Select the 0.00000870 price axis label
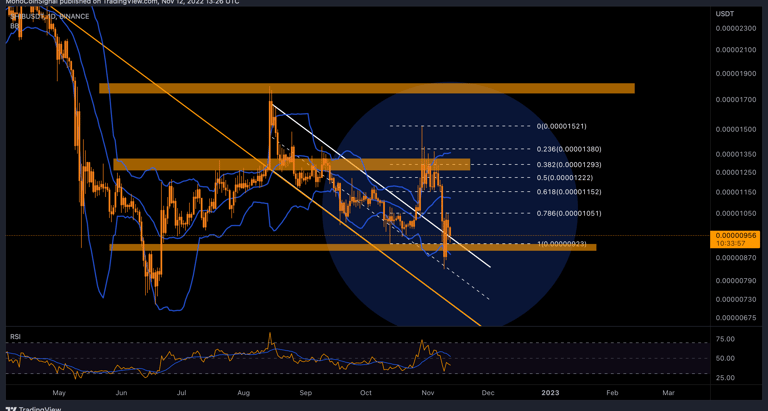The height and width of the screenshot is (411, 768). tap(736, 258)
